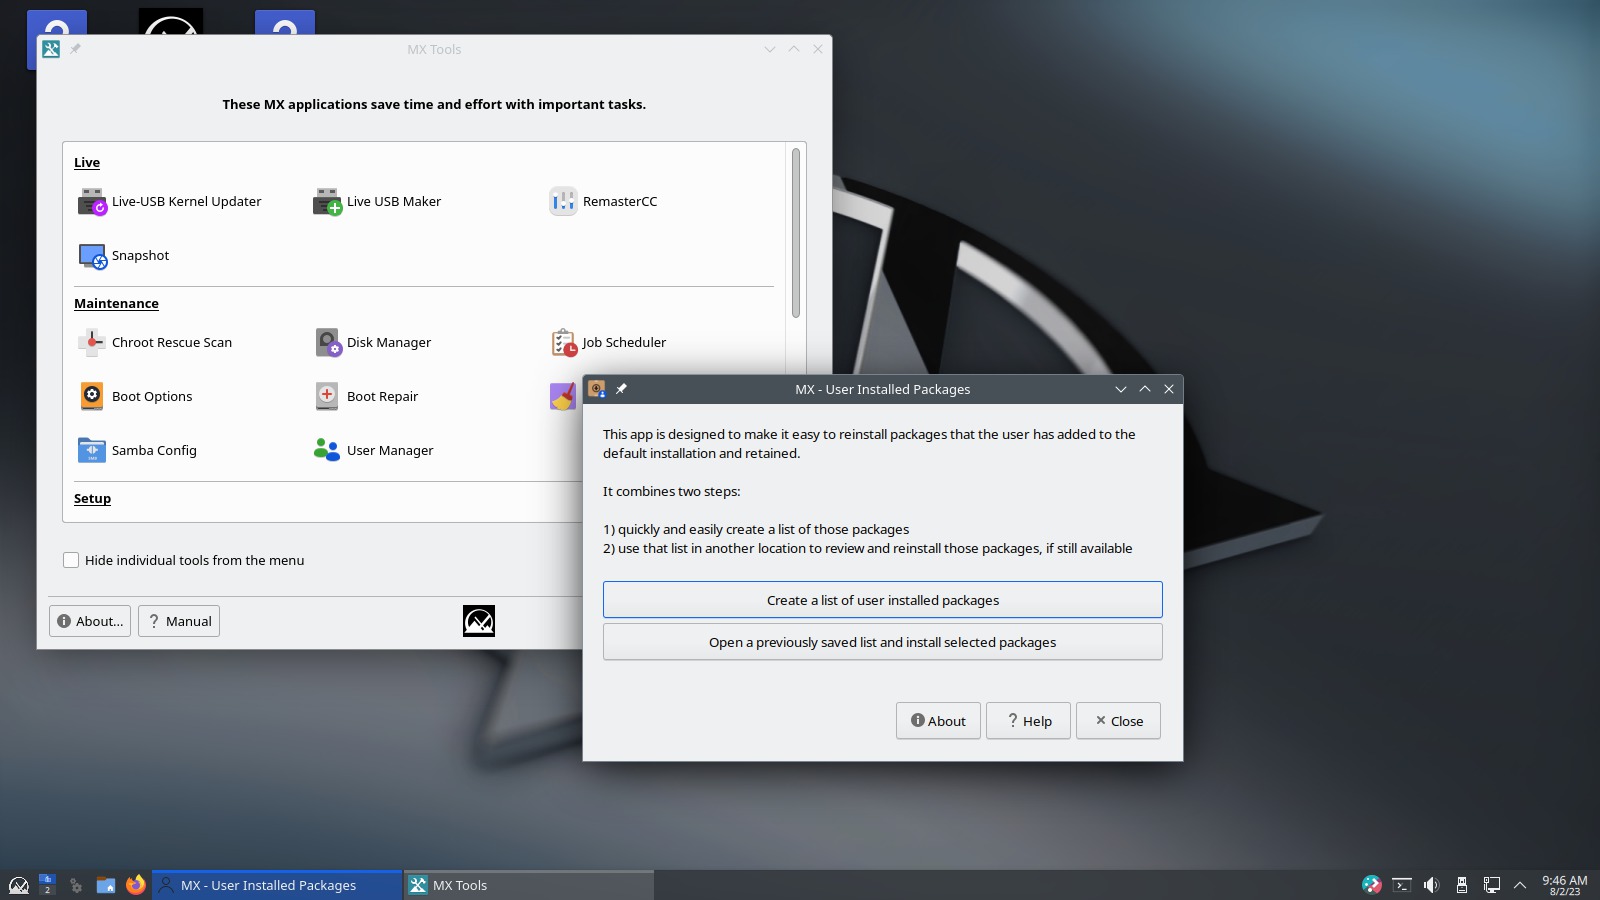This screenshot has width=1600, height=900.
Task: Select MX - User Installed Packages taskbar entry
Action: [x=277, y=885]
